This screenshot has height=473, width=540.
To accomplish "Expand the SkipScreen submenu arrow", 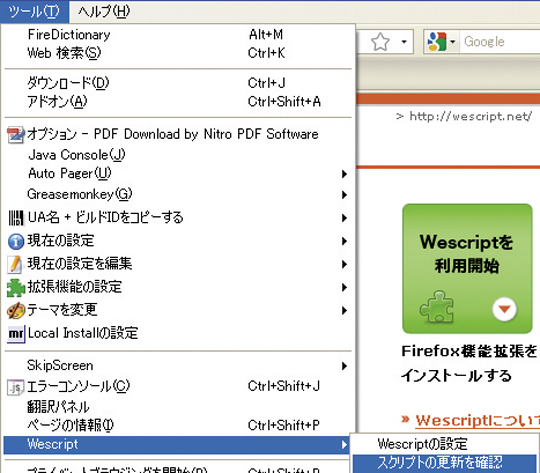I will [344, 366].
